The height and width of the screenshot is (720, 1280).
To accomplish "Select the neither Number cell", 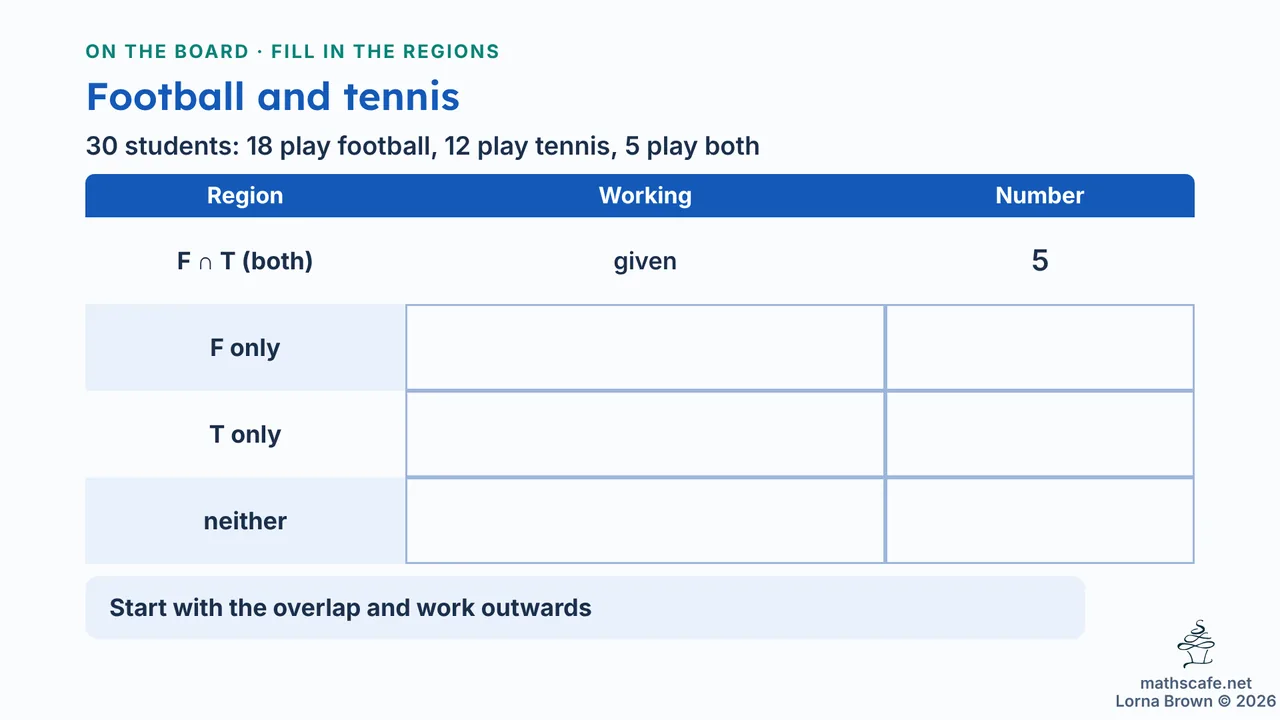I will coord(1040,521).
